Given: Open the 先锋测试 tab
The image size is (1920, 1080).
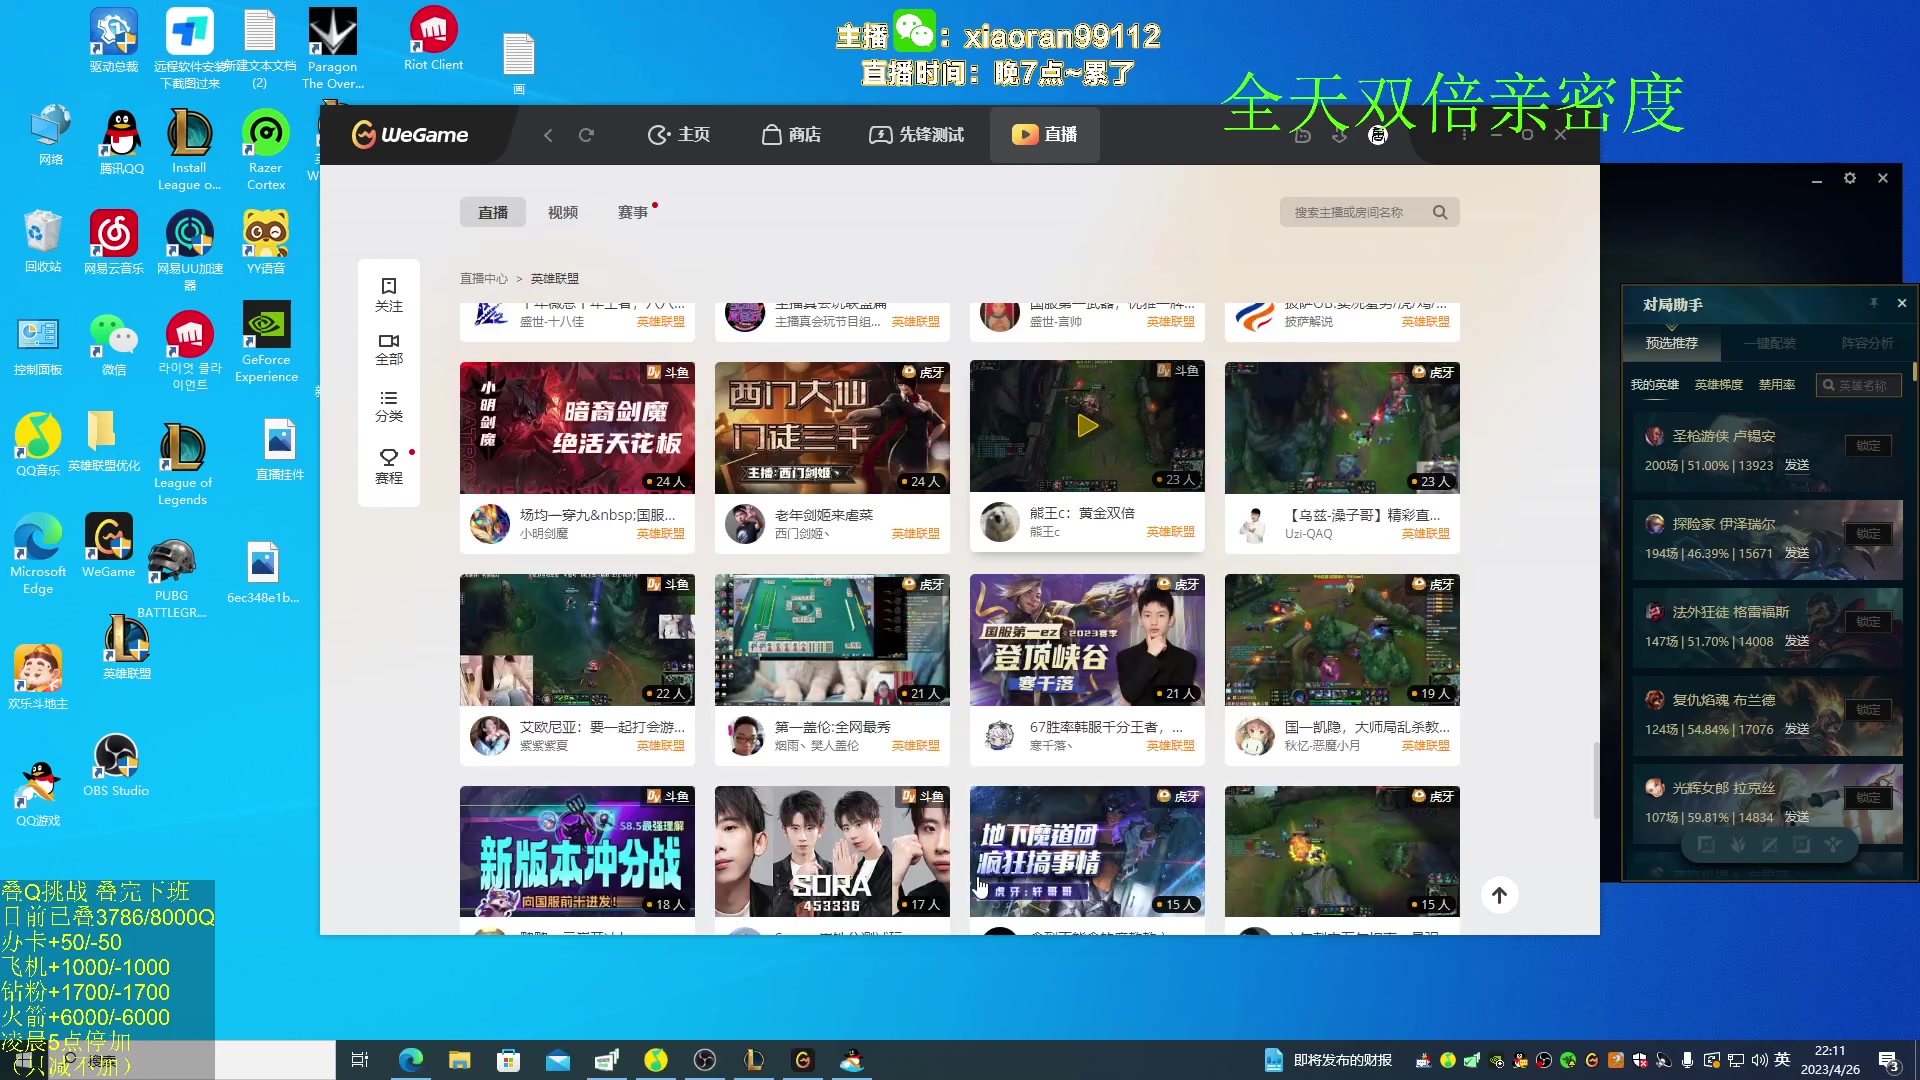Looking at the screenshot, I should coord(916,135).
